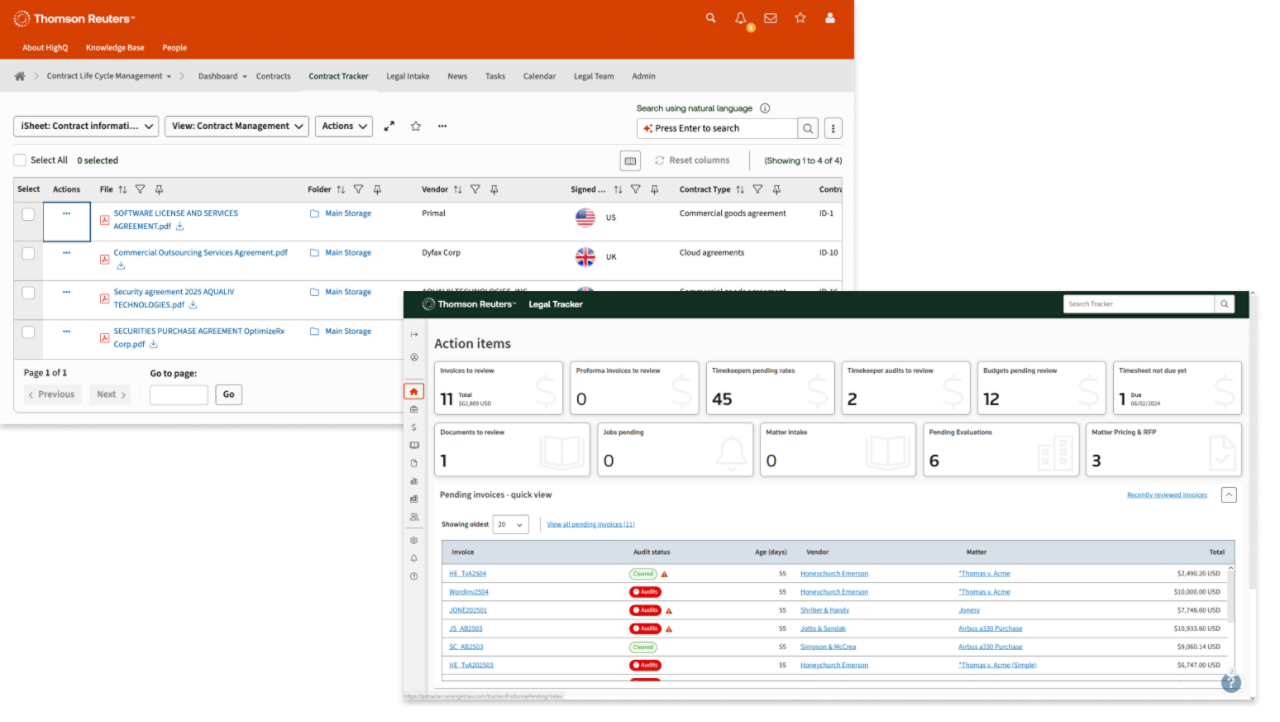Click the Search Tracker magnifier icon
1280x722 pixels.
coord(1224,304)
